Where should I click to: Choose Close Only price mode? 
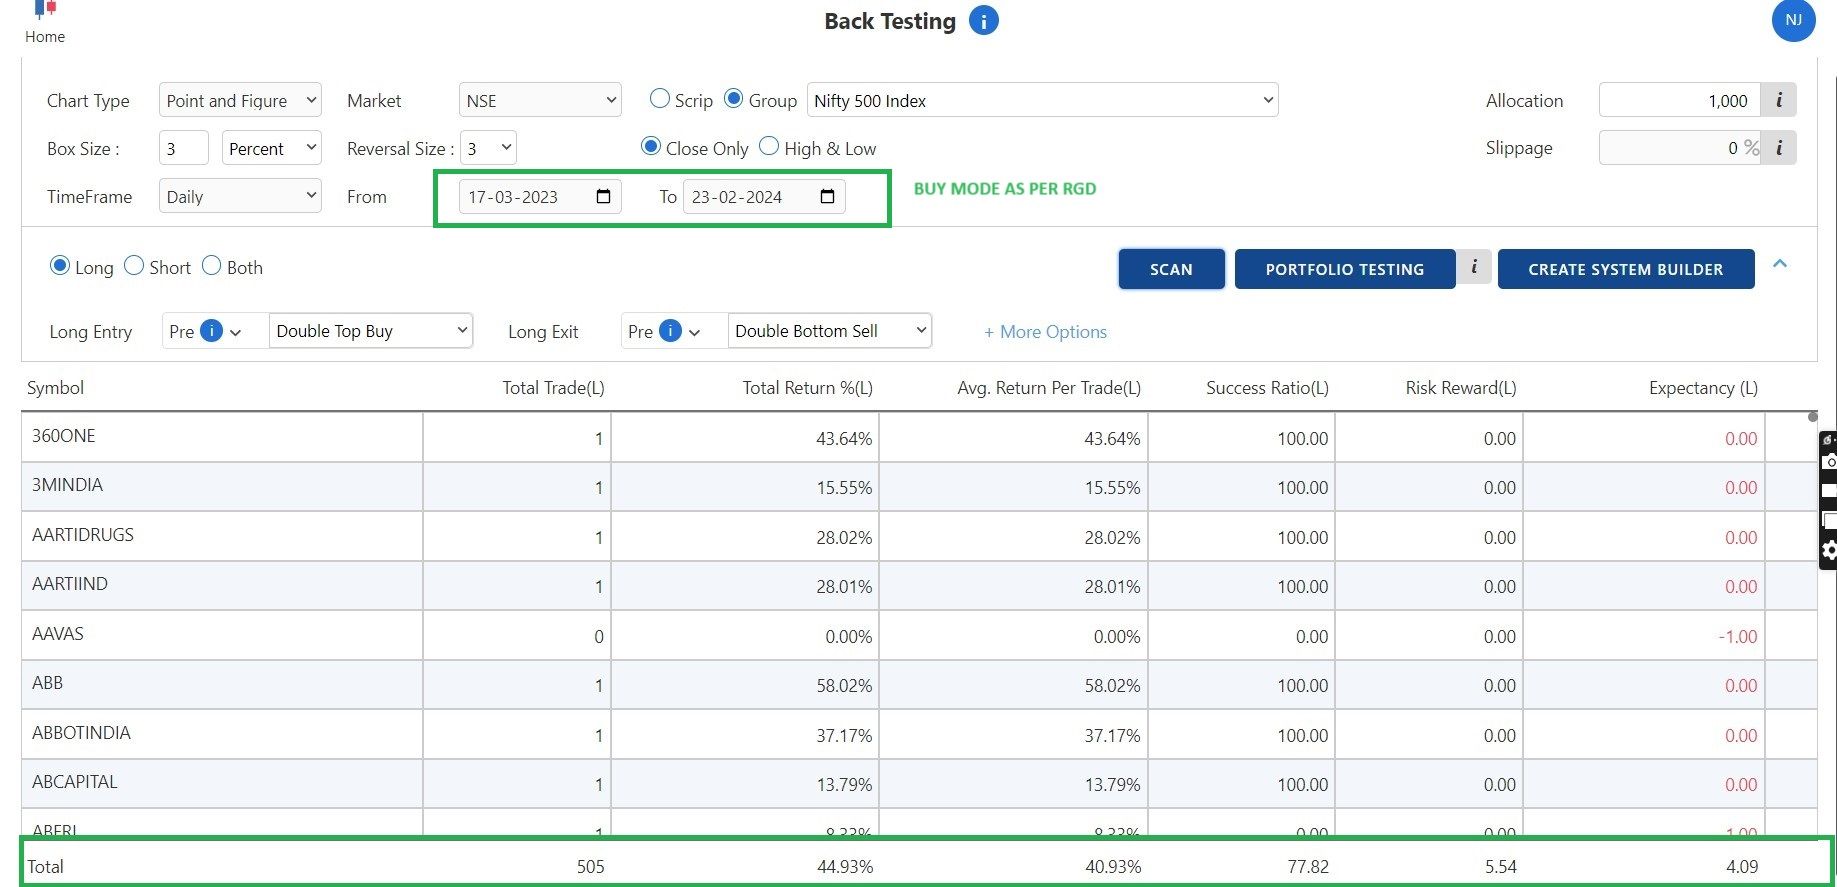[651, 147]
